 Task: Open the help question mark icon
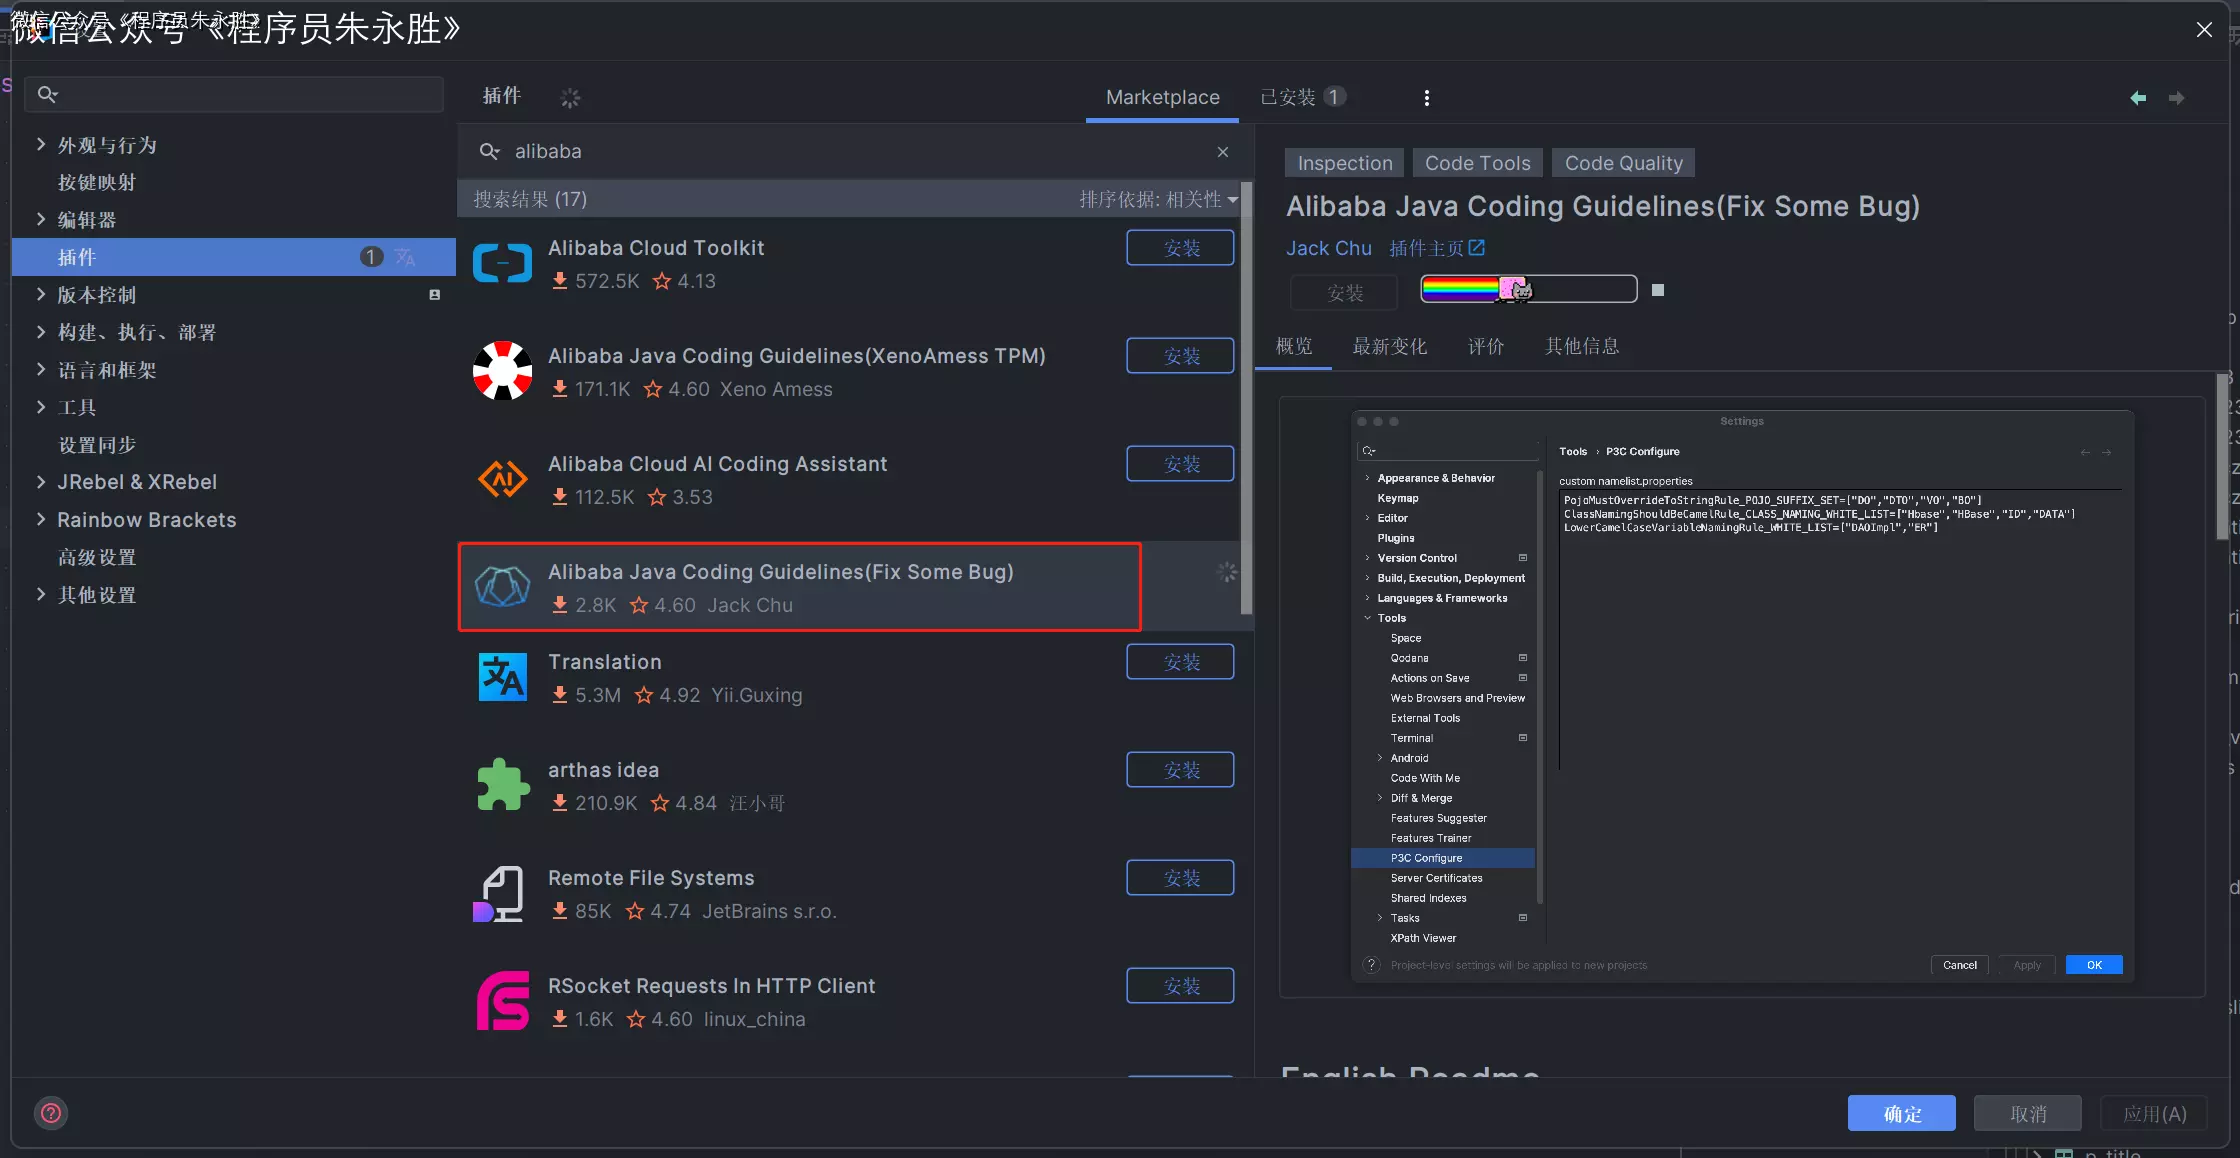pyautogui.click(x=51, y=1113)
